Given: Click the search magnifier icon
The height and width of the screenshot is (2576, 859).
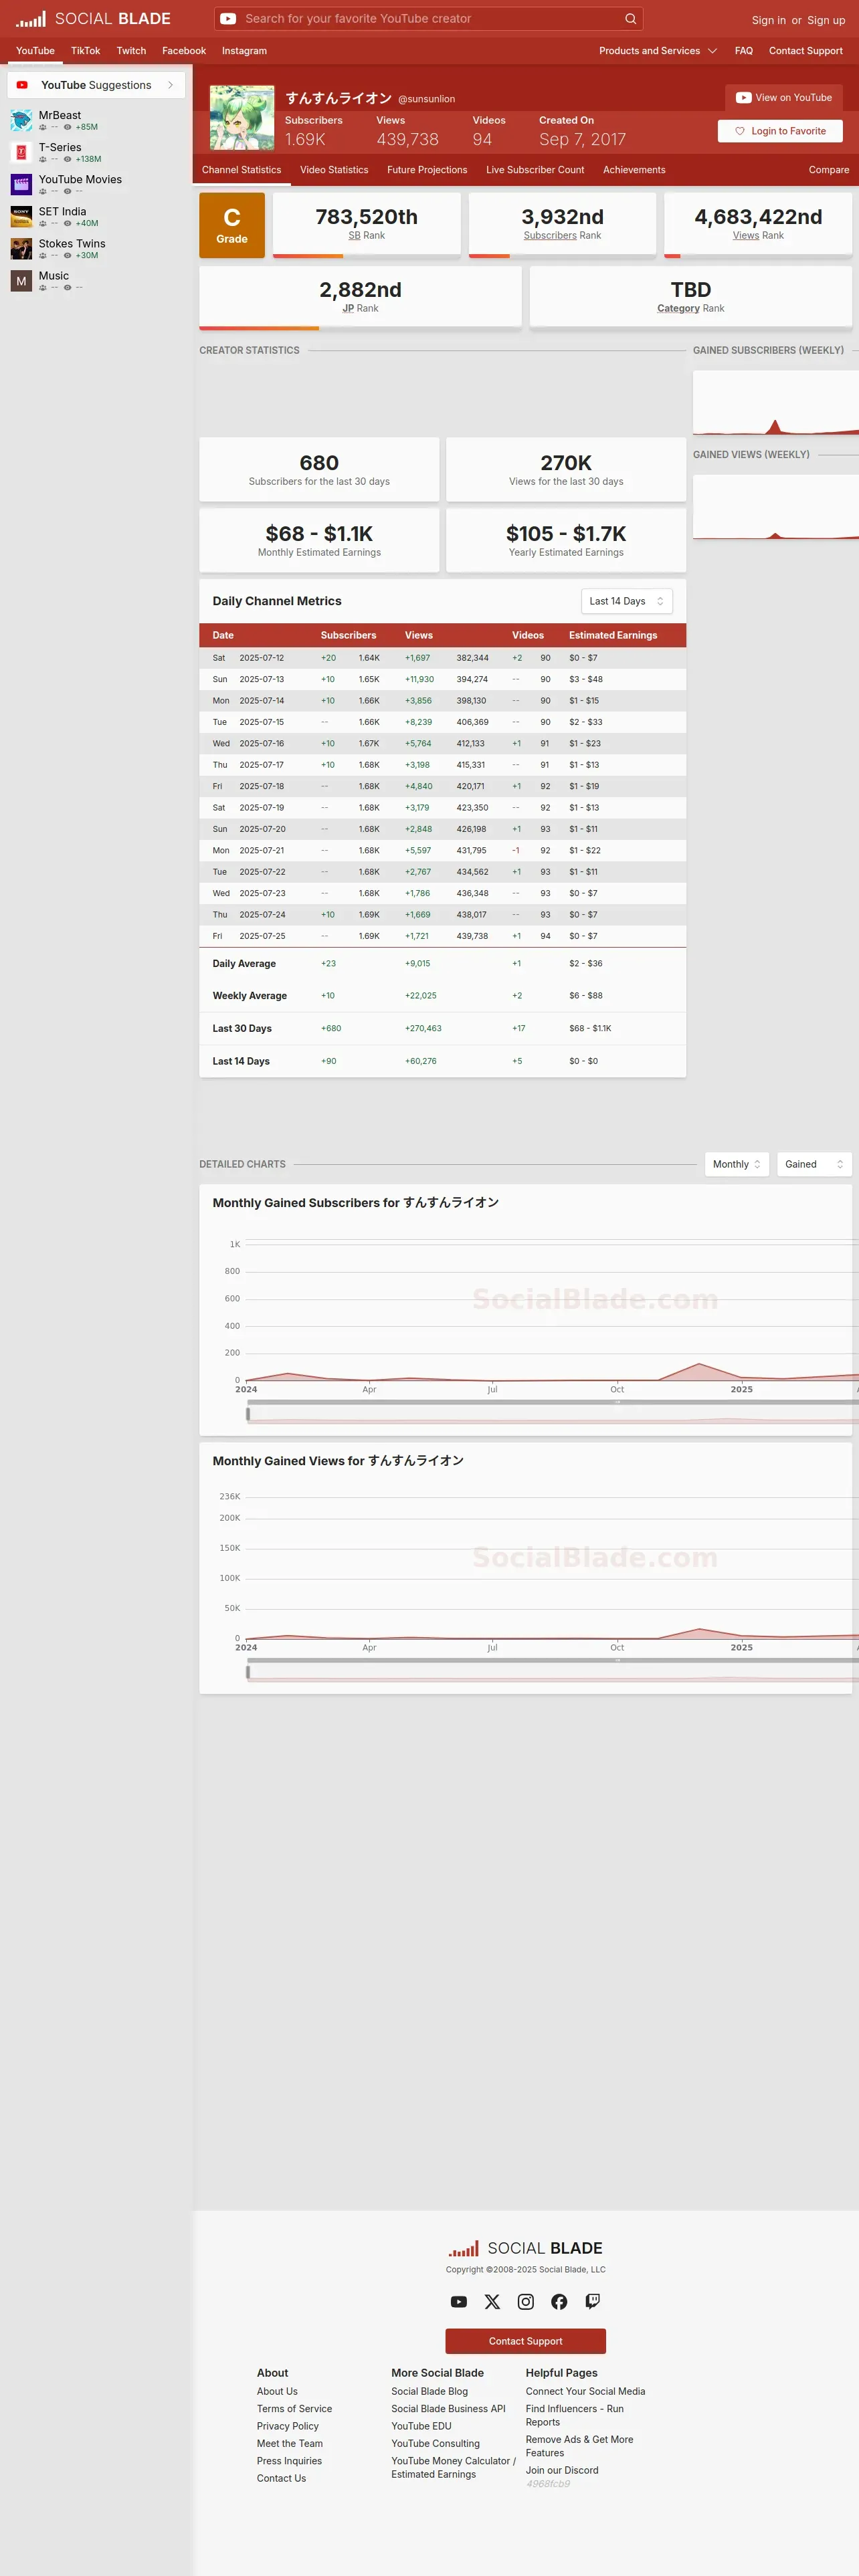Looking at the screenshot, I should click(630, 18).
